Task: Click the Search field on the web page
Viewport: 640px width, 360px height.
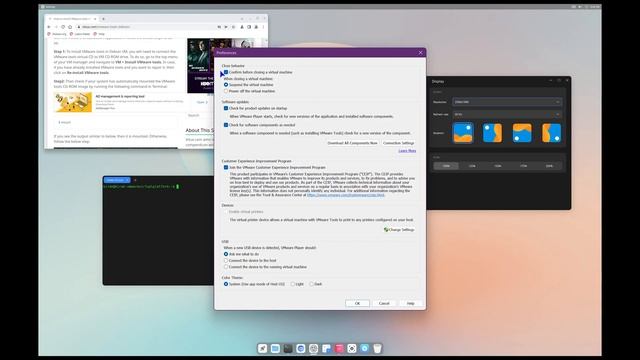Action: (199, 116)
